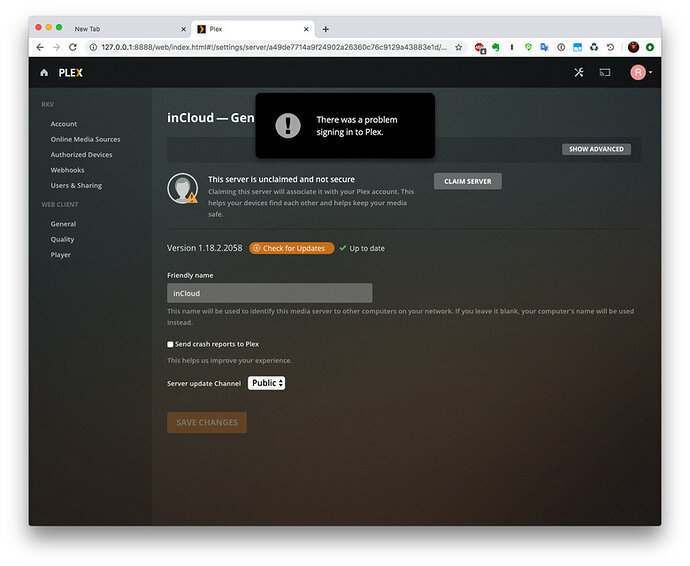Bookmark this page with the star
This screenshot has width=690, height=566.
coord(459,47)
